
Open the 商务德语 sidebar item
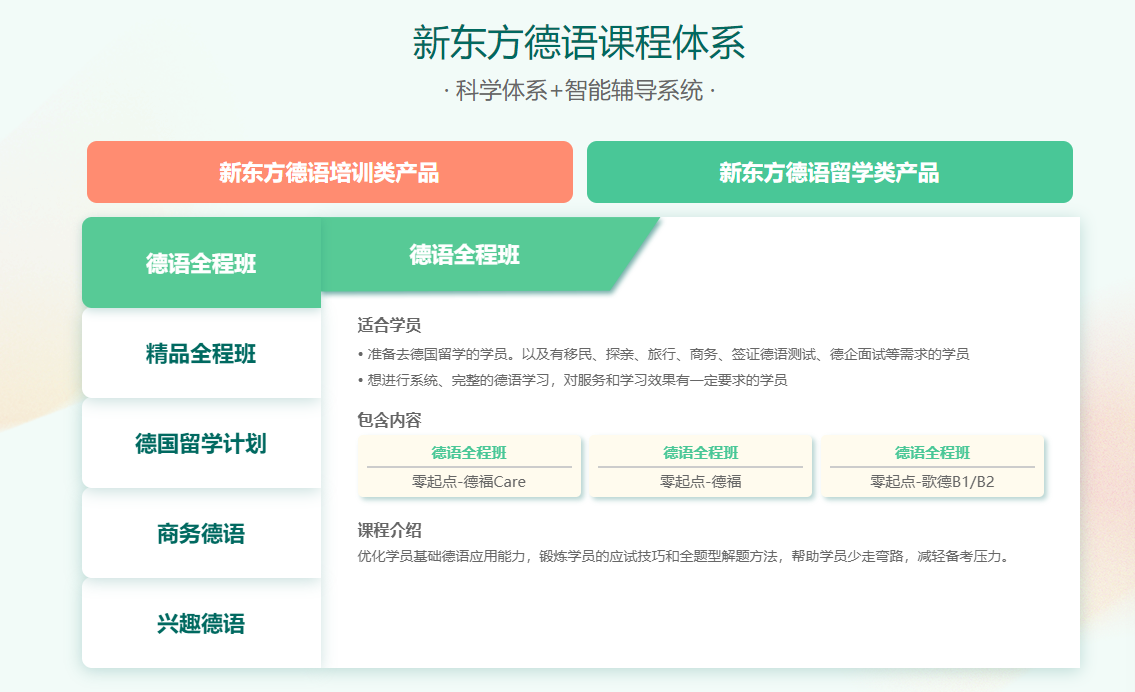(201, 534)
